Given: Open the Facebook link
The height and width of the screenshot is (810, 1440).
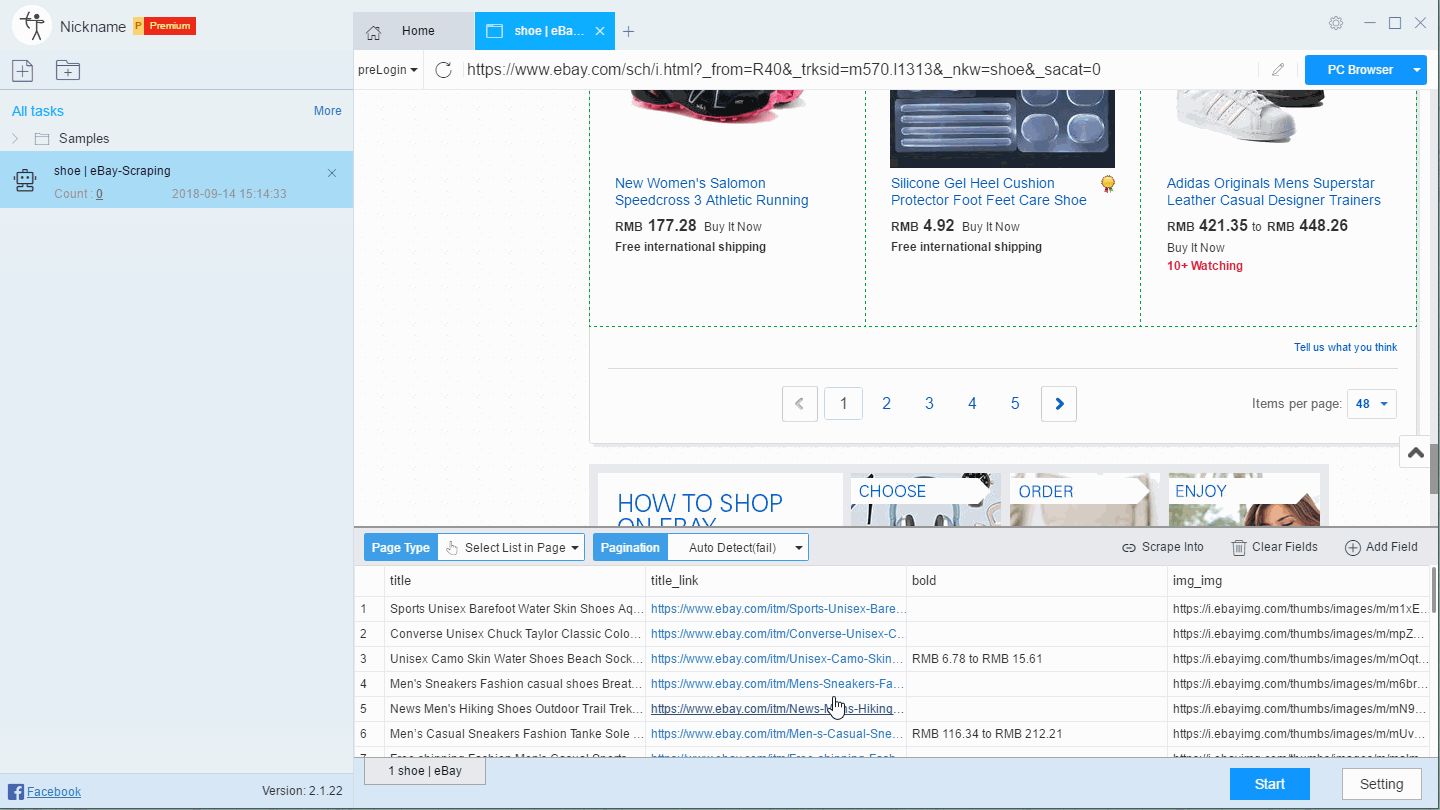Looking at the screenshot, I should tap(54, 791).
